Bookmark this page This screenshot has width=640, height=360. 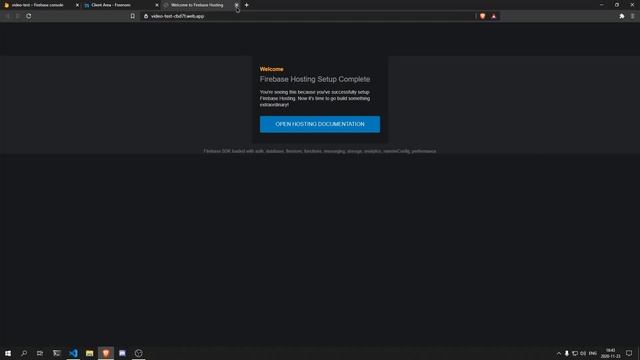(133, 16)
